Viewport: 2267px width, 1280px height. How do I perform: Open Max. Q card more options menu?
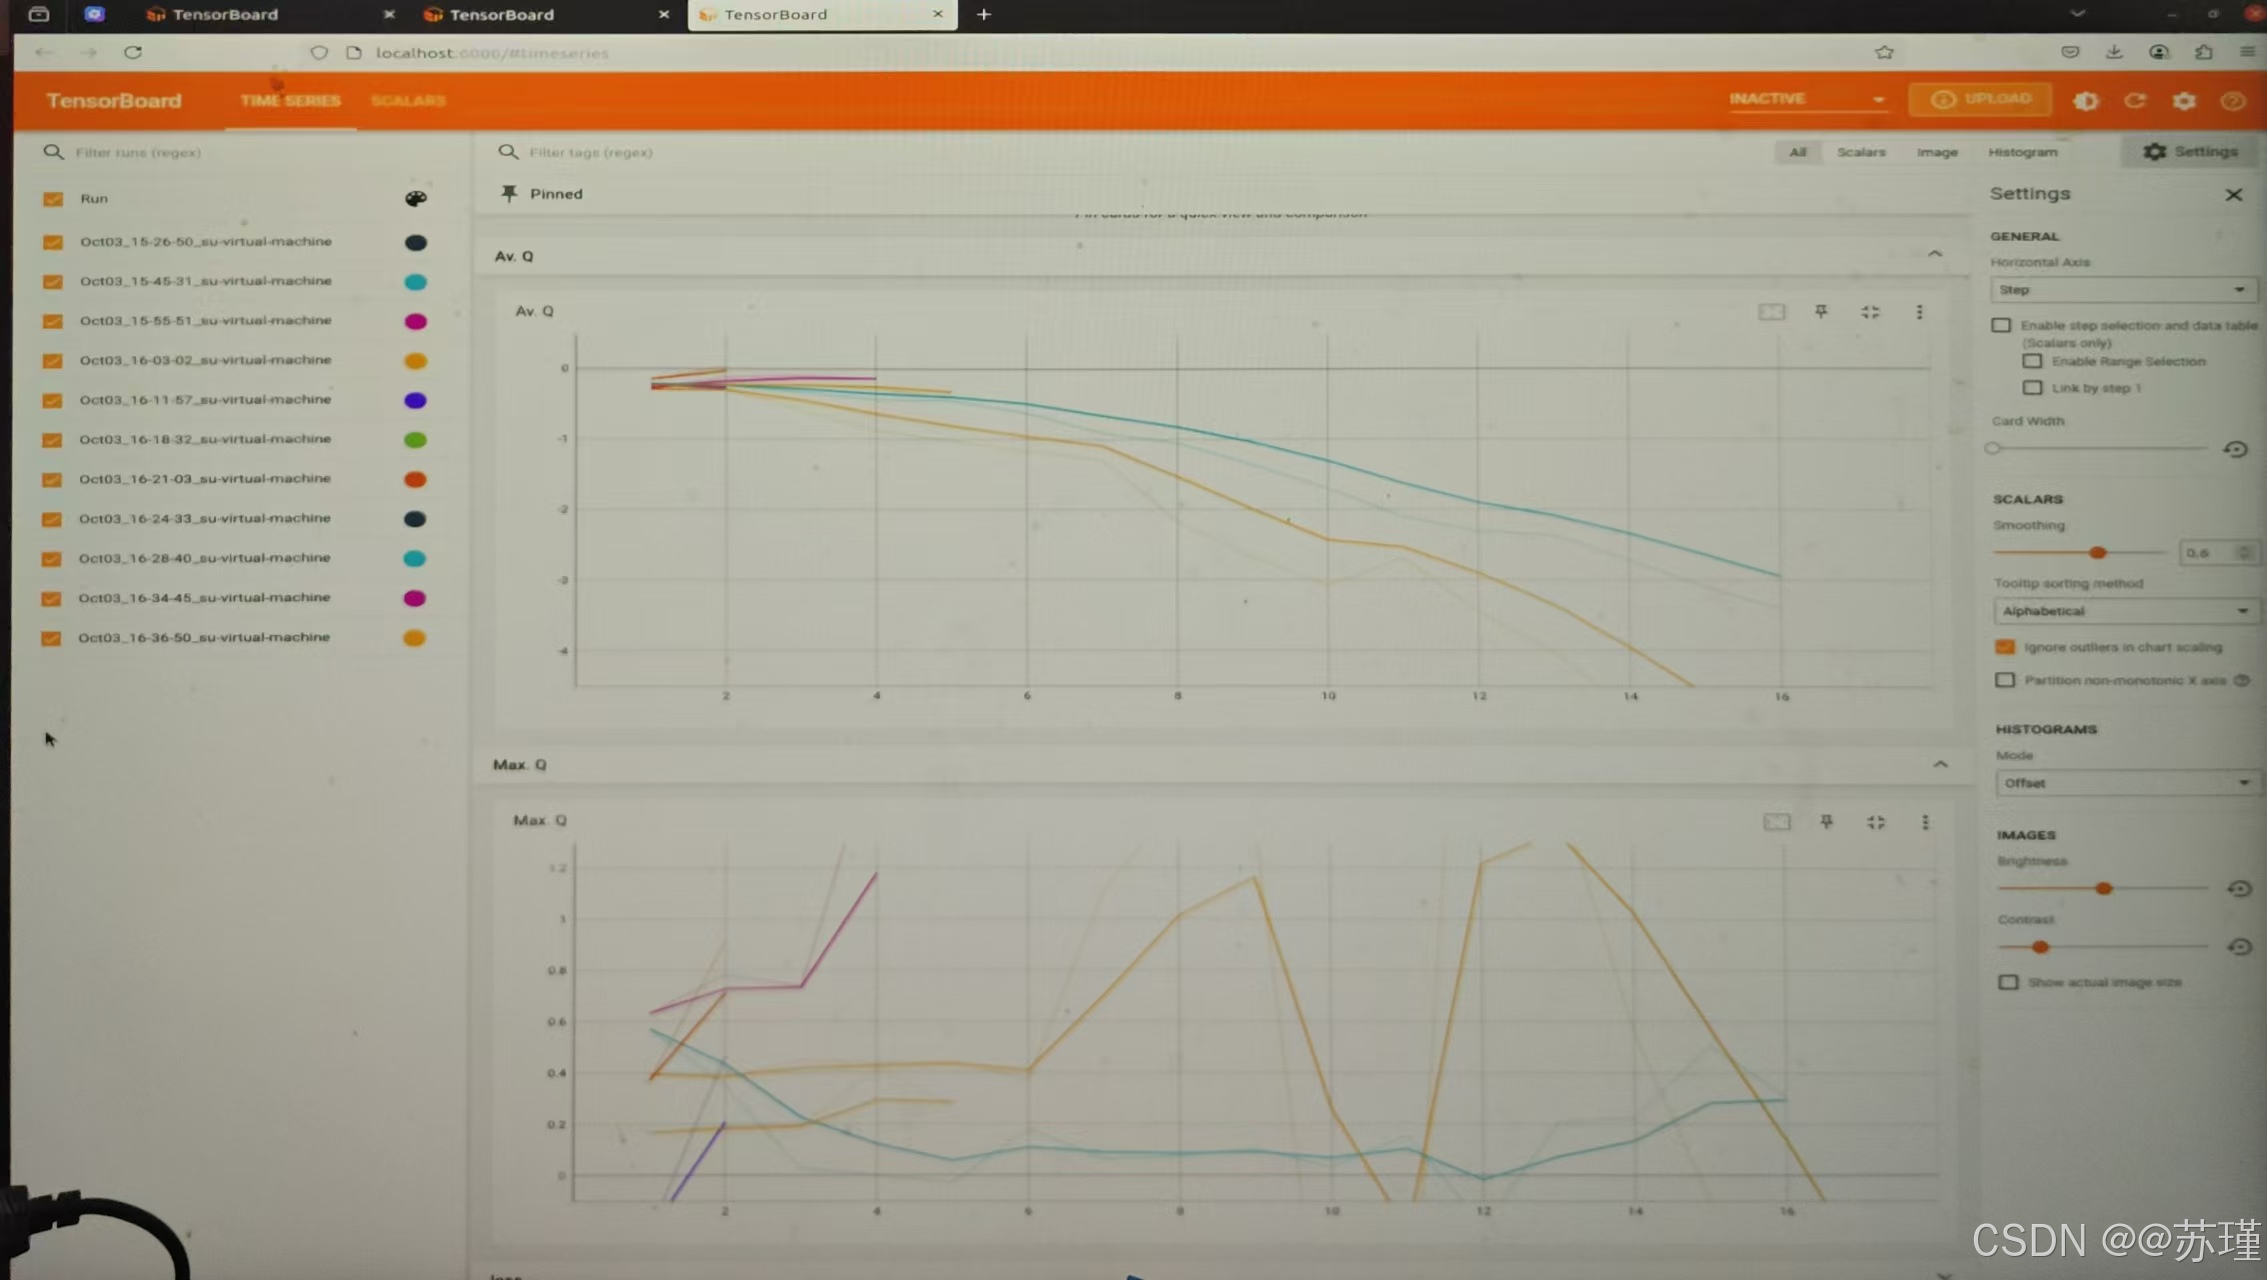click(x=1925, y=822)
